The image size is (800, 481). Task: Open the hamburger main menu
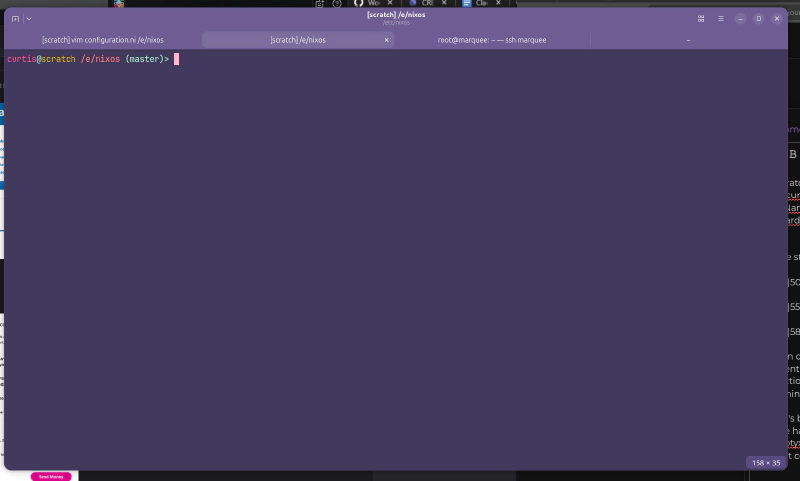point(720,19)
